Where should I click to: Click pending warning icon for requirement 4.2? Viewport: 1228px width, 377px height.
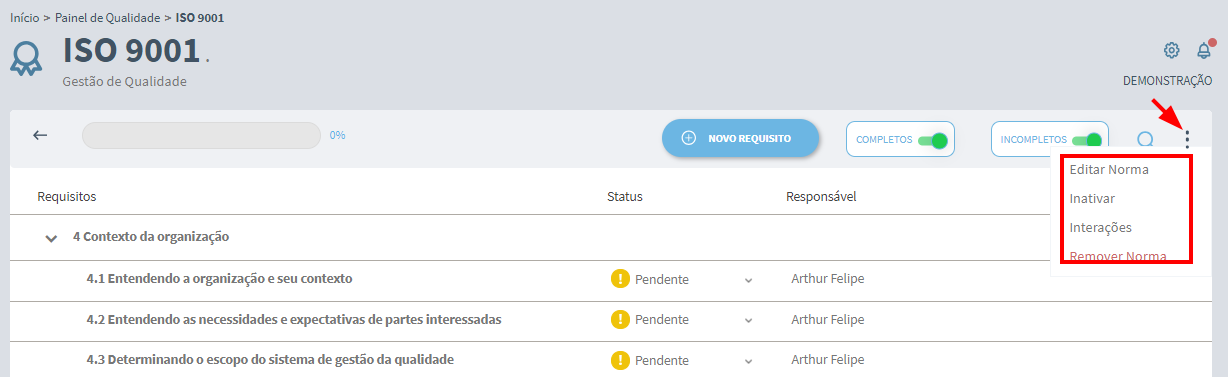tap(620, 320)
